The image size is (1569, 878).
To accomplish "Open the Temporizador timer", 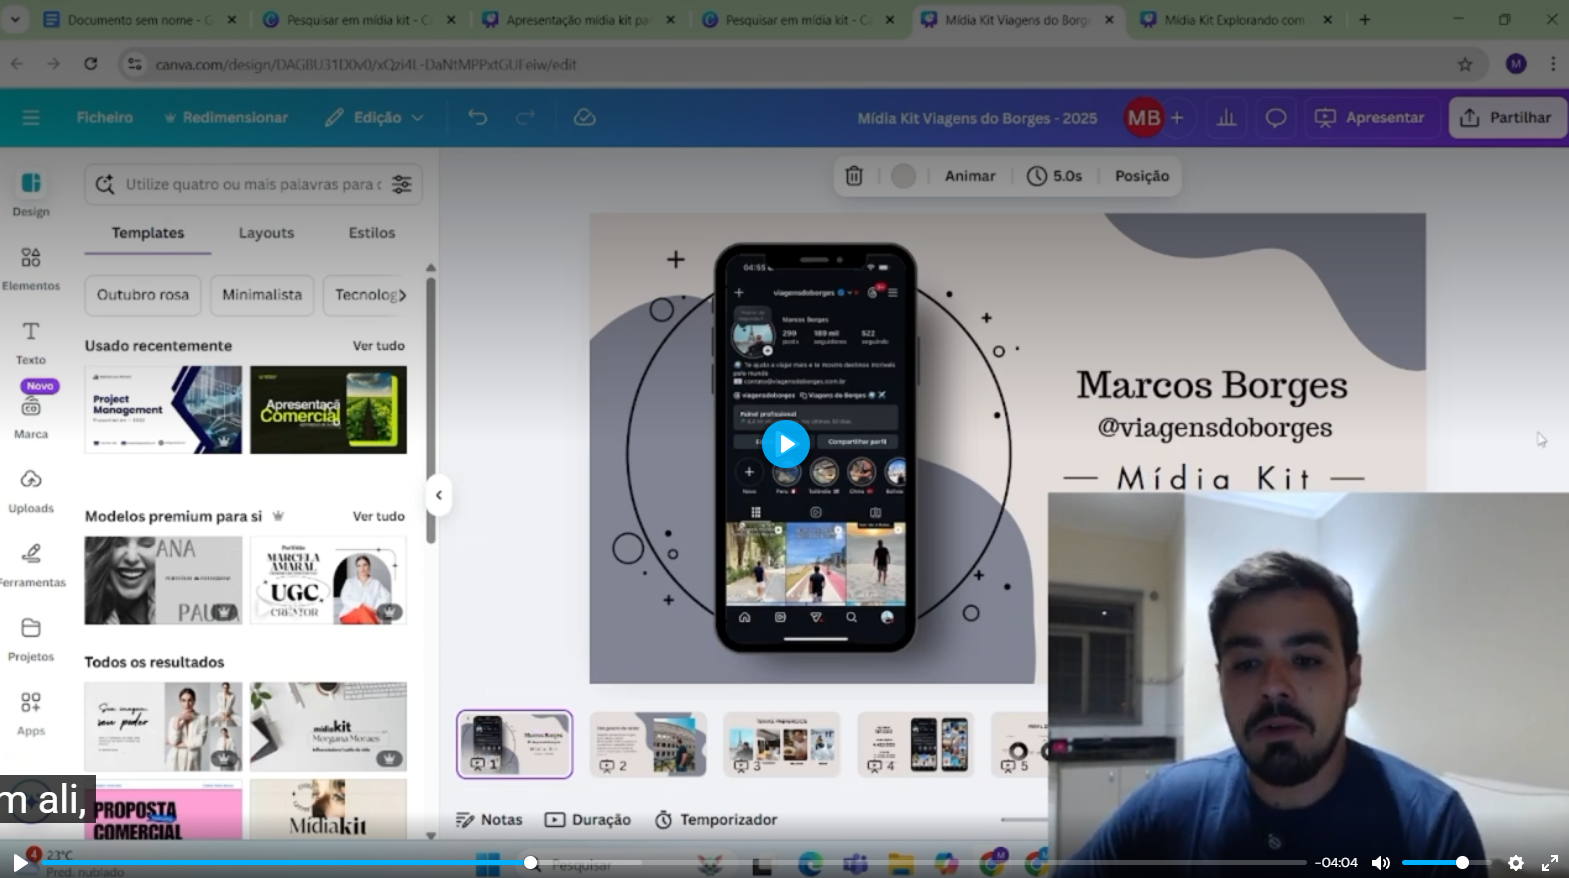I will point(716,820).
